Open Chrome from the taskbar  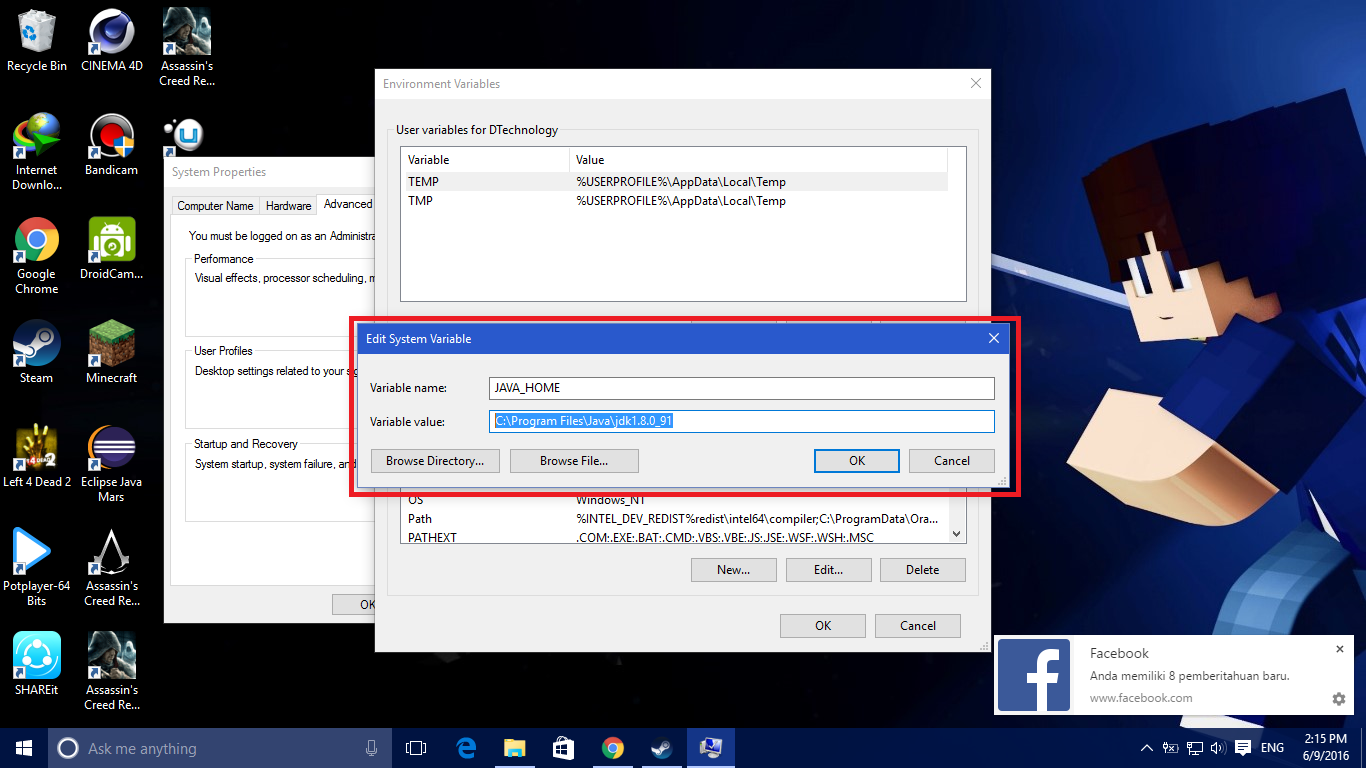613,748
